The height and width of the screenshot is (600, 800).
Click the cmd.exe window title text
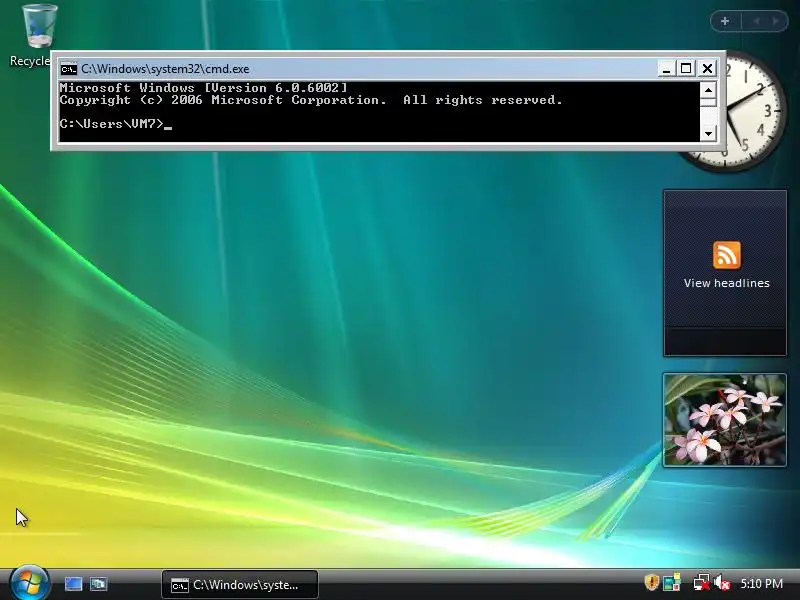pyautogui.click(x=165, y=69)
